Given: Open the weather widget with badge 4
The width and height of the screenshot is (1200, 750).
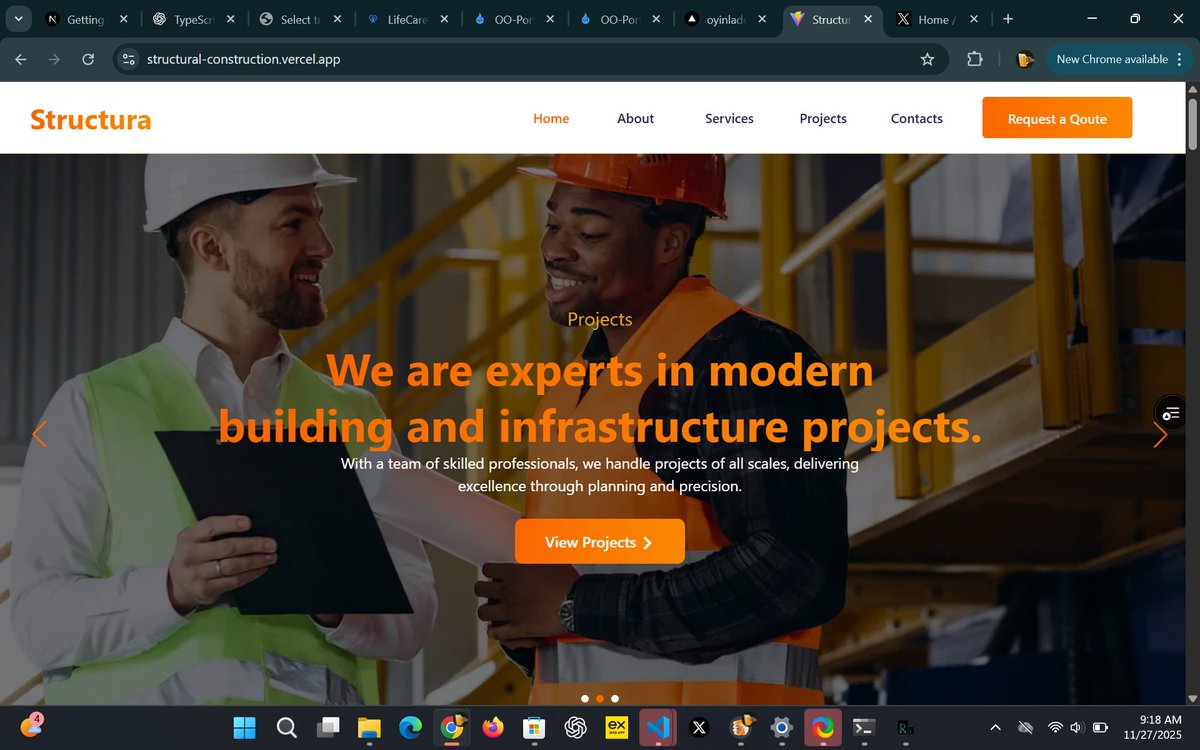Looking at the screenshot, I should pos(31,726).
